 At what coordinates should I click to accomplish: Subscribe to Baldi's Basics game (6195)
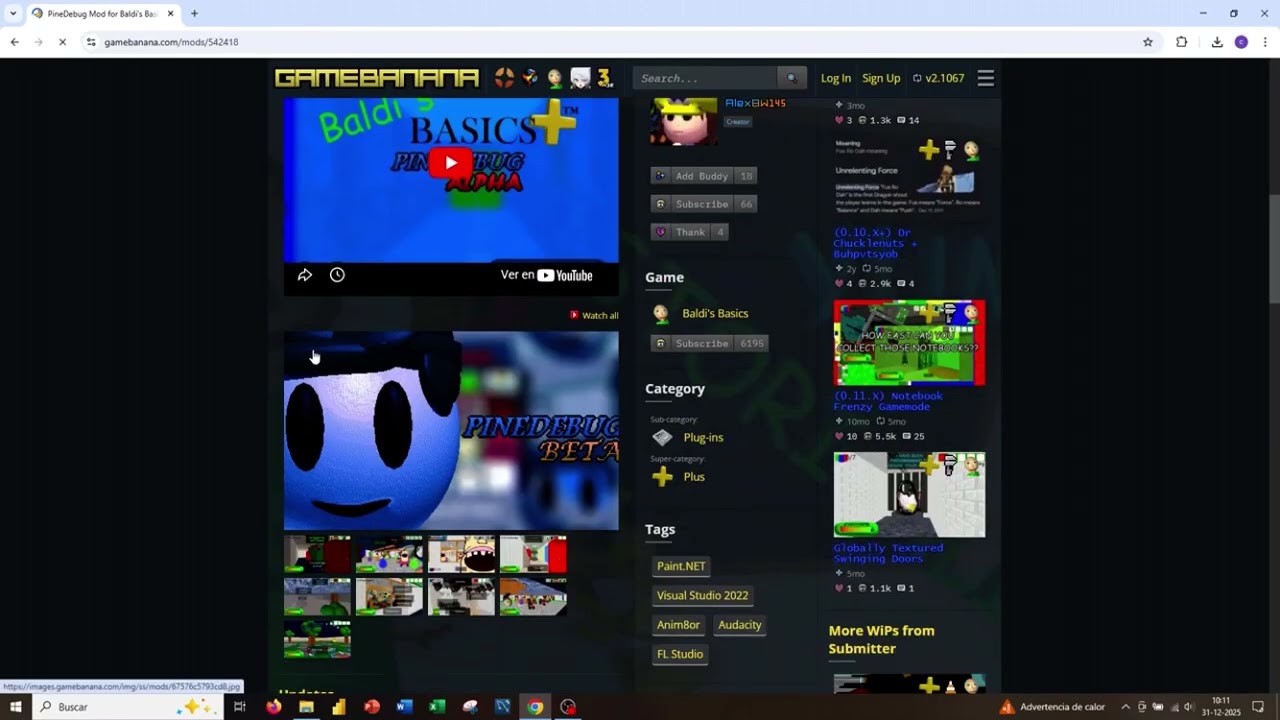pos(709,343)
